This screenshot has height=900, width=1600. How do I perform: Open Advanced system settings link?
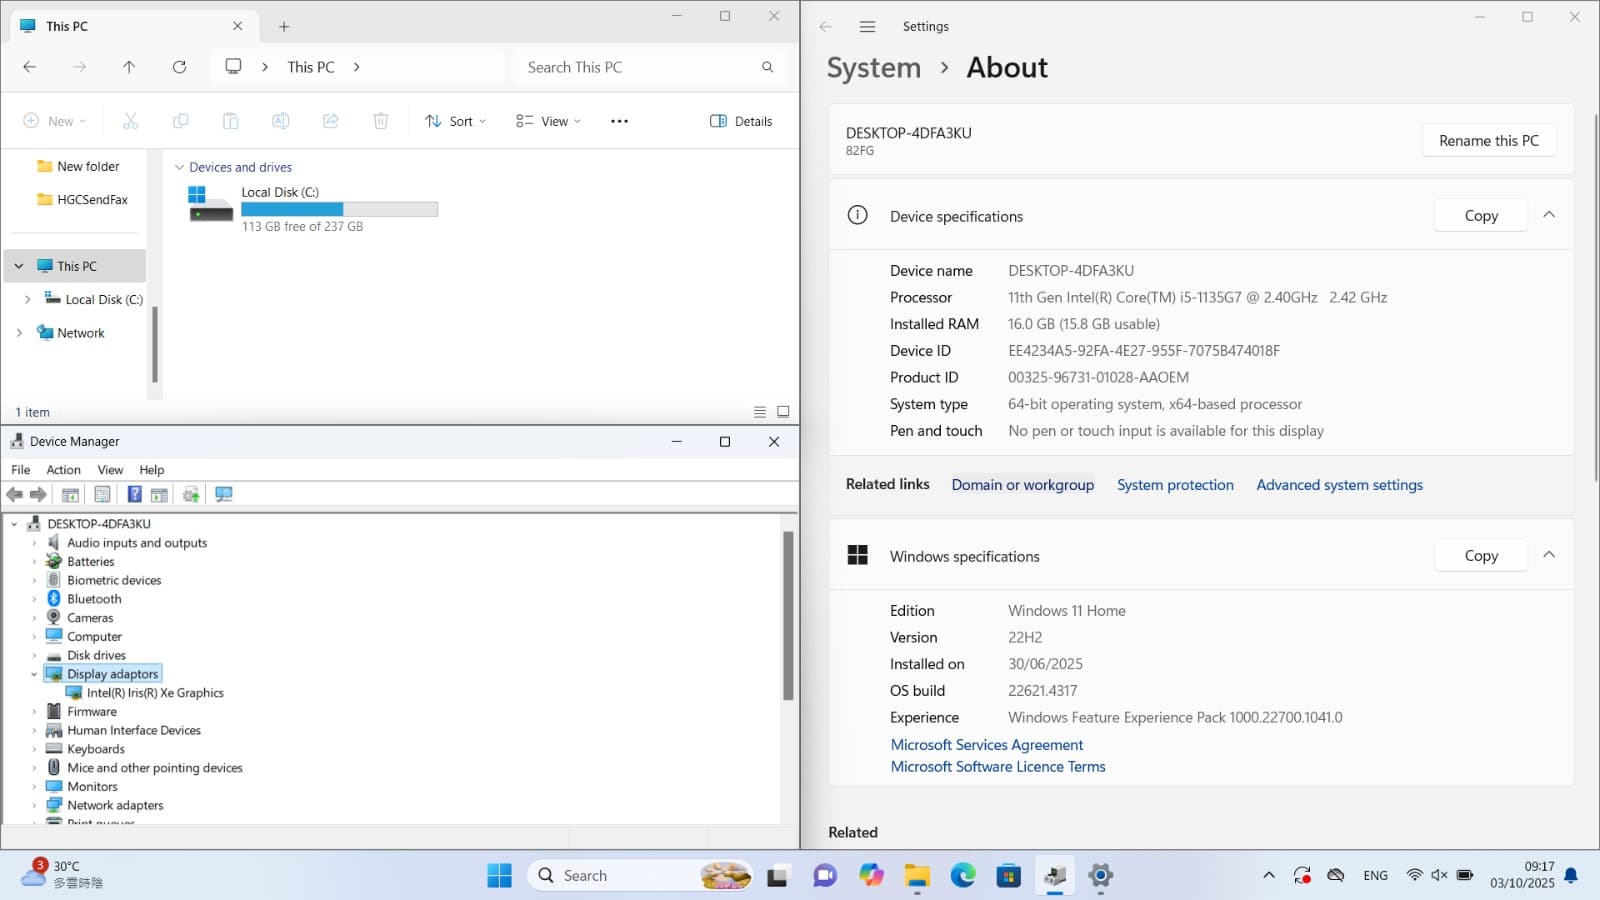tap(1339, 485)
